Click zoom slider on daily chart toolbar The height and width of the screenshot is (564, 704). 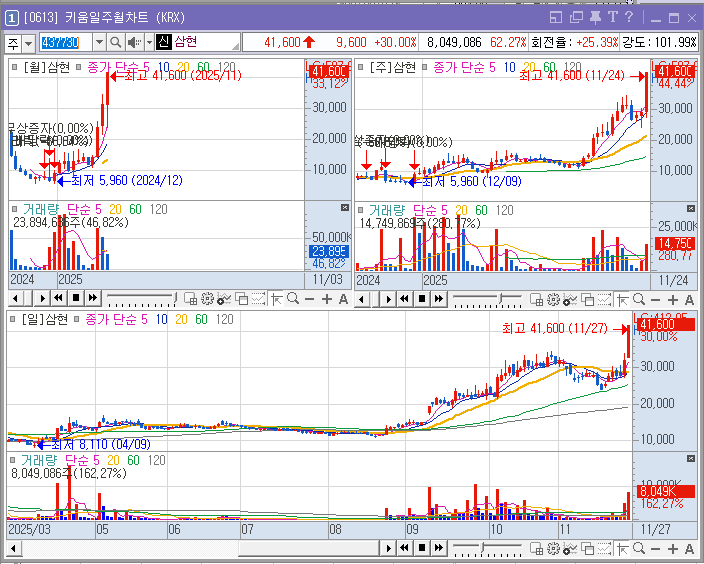click(x=487, y=548)
